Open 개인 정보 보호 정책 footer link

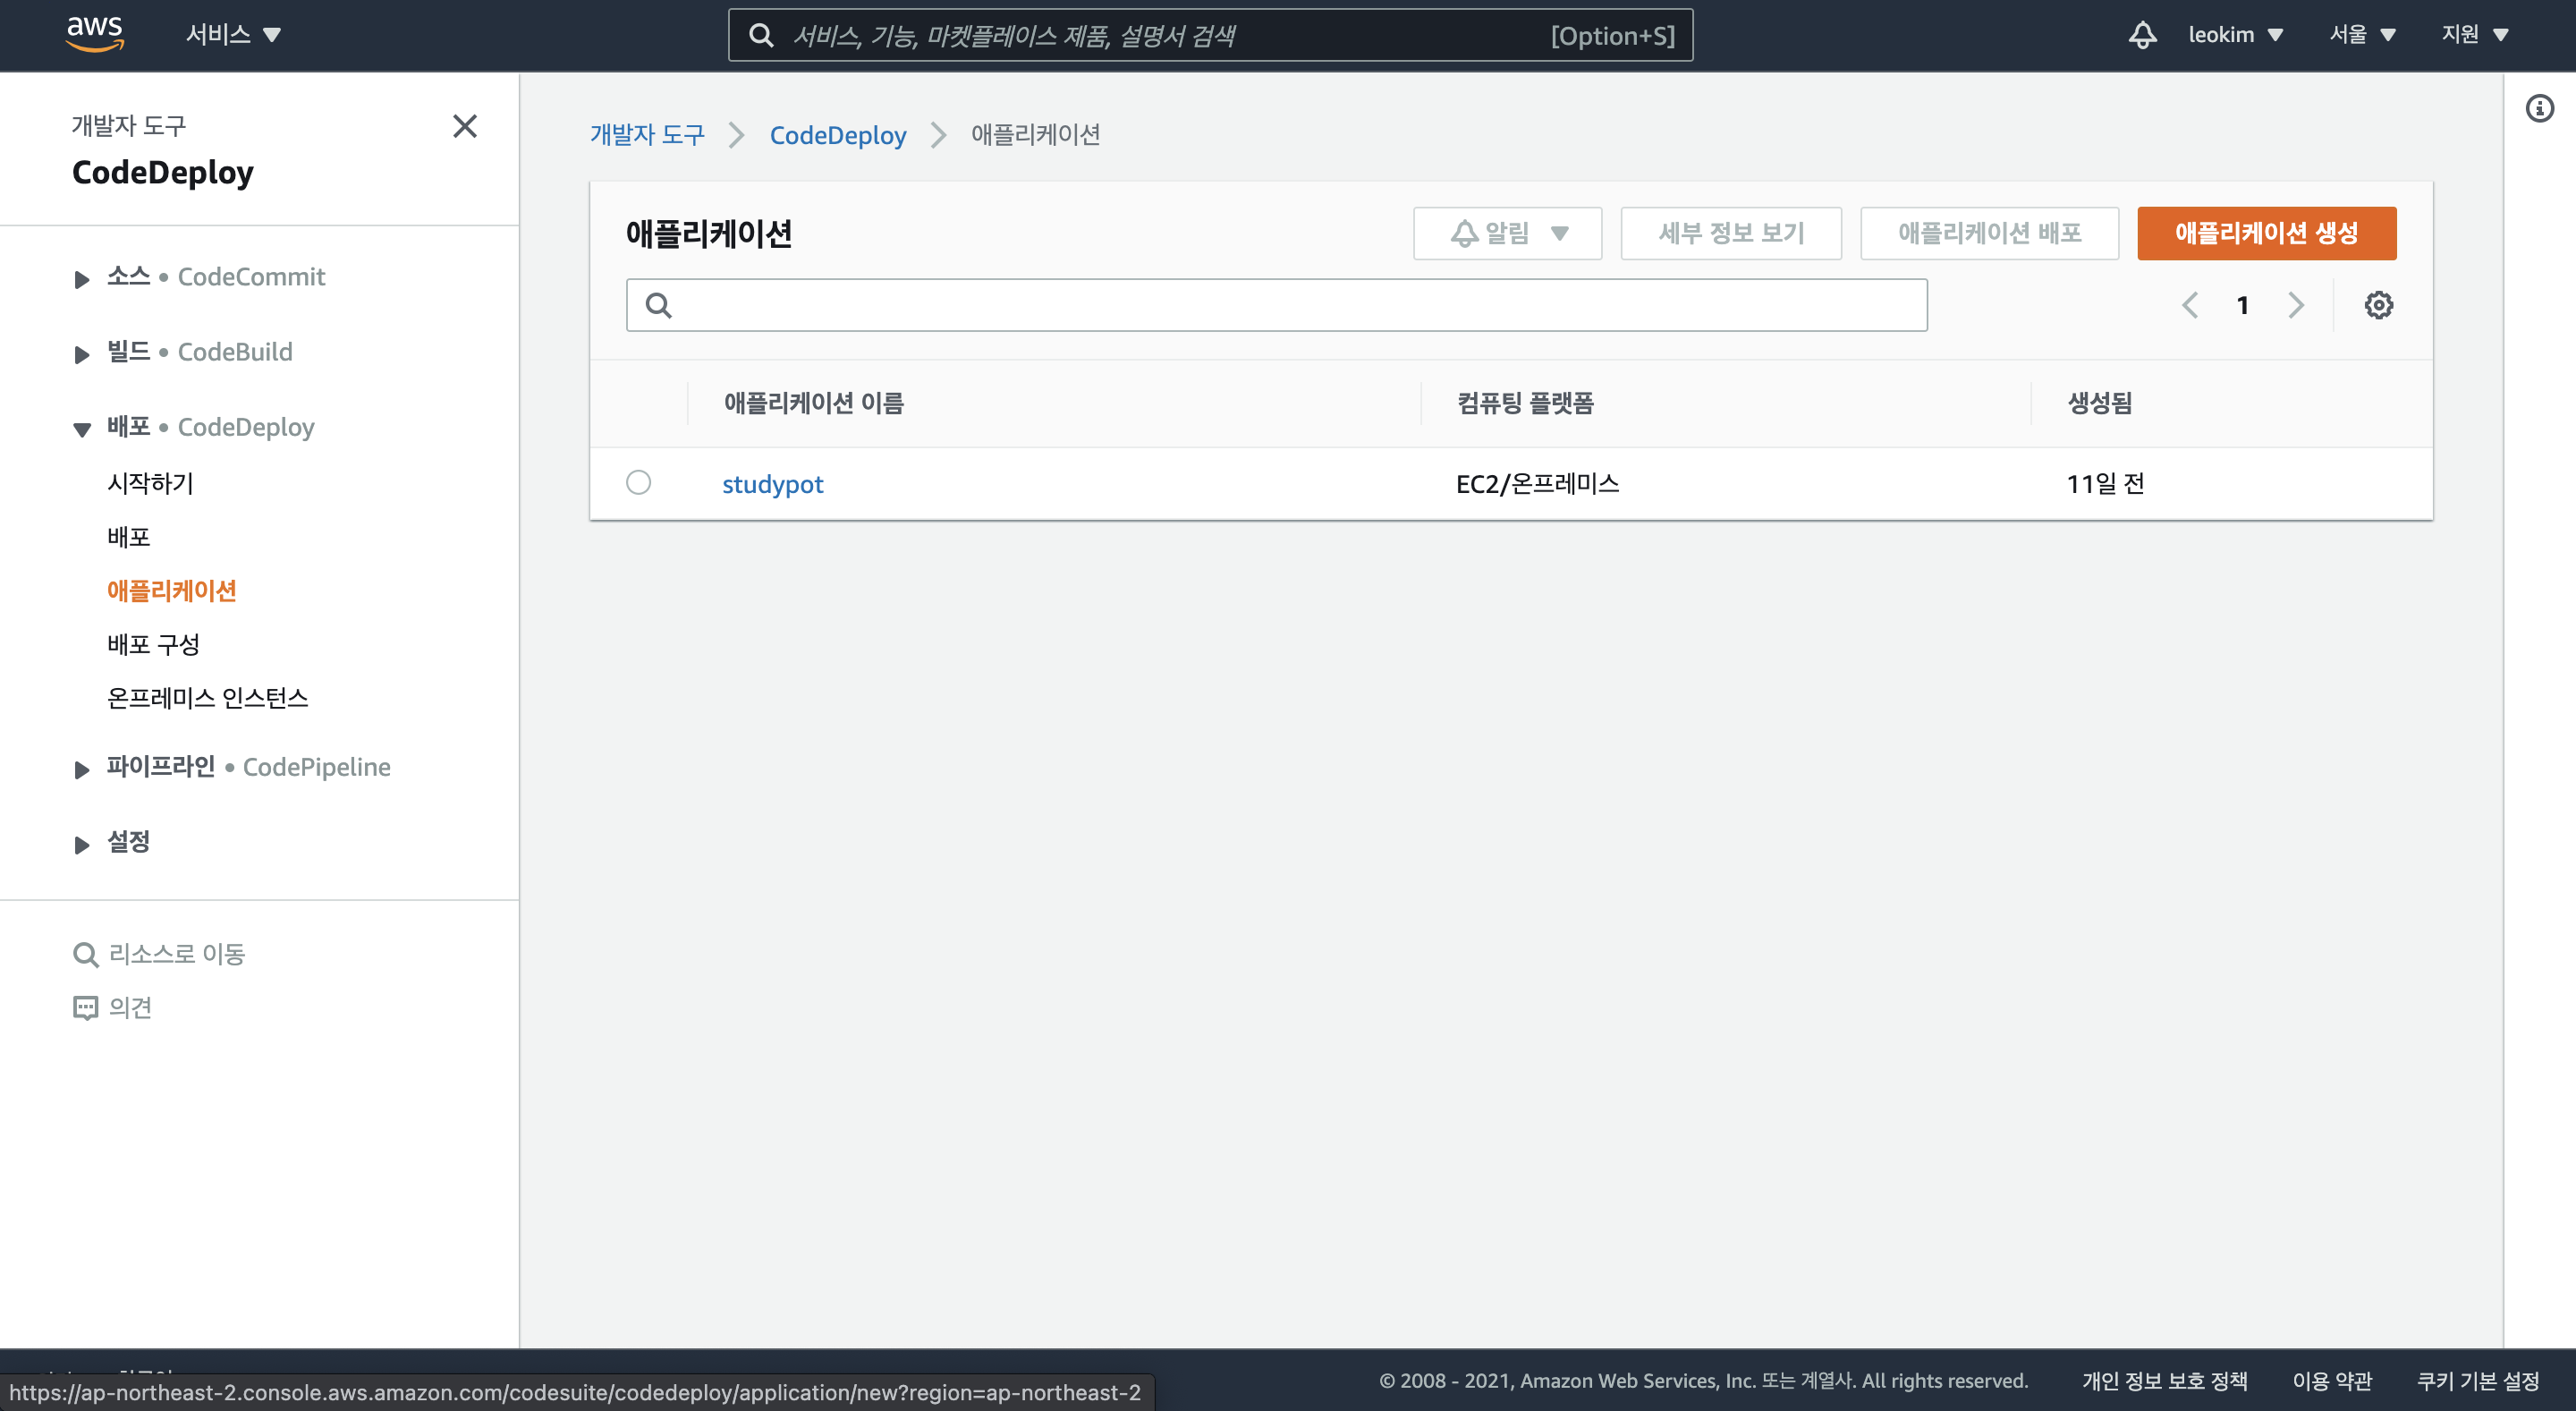pyautogui.click(x=2164, y=1381)
